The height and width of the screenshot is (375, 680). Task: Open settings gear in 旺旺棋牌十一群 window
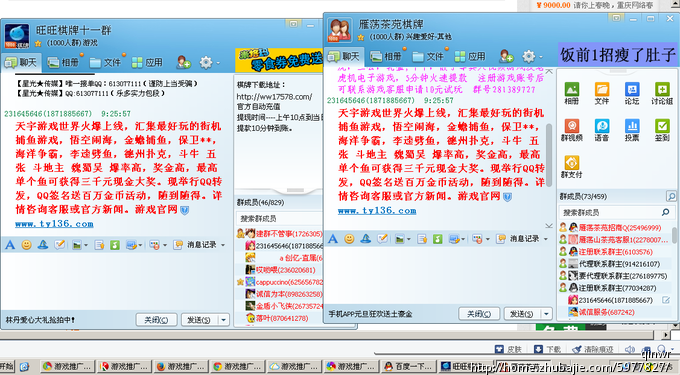pos(206,63)
